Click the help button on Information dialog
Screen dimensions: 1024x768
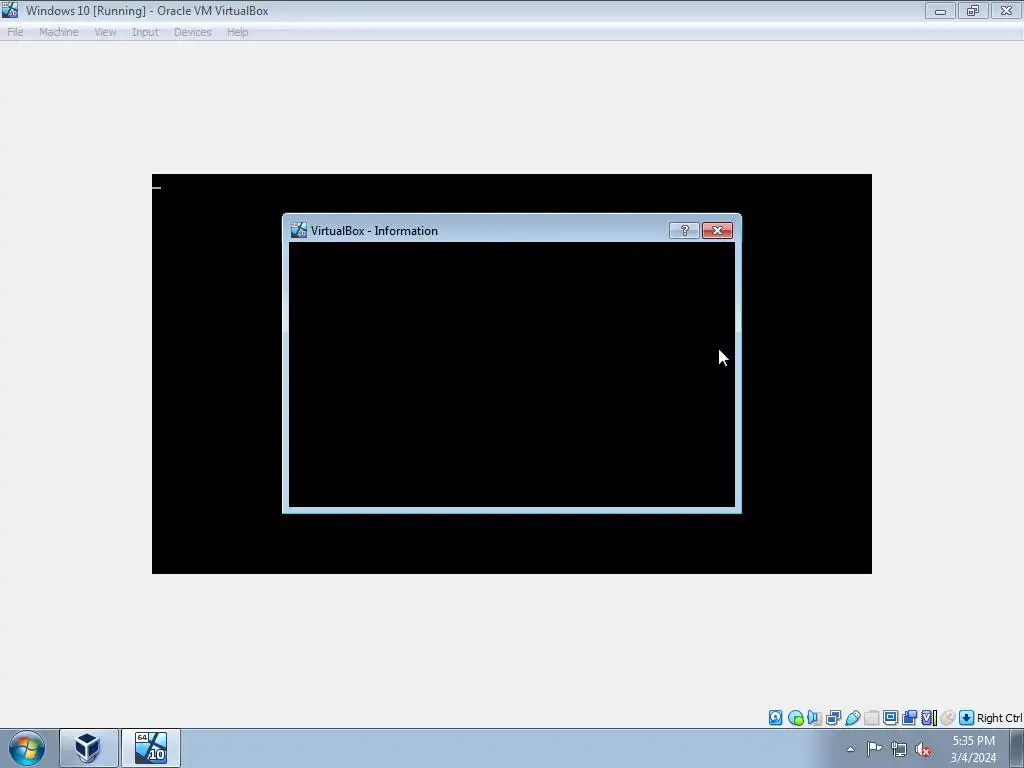[684, 231]
